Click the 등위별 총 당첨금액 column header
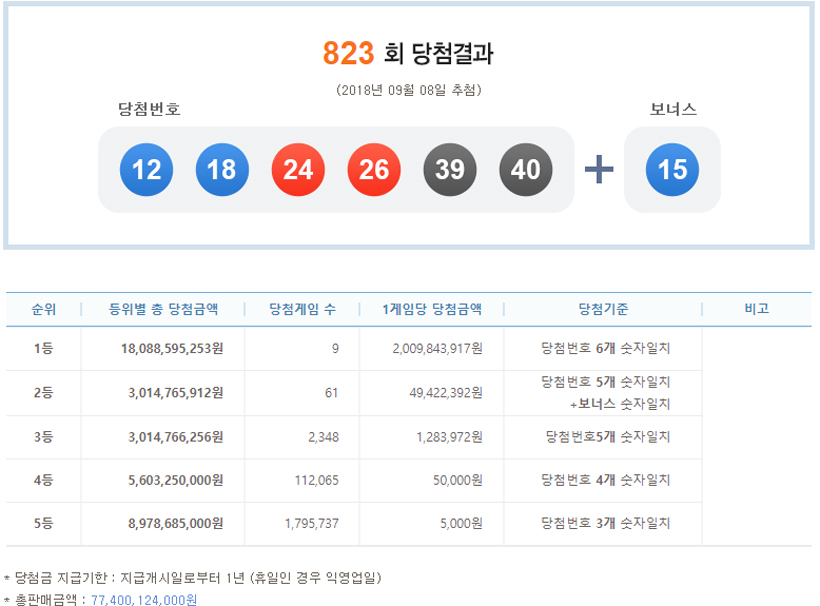 click(x=163, y=309)
